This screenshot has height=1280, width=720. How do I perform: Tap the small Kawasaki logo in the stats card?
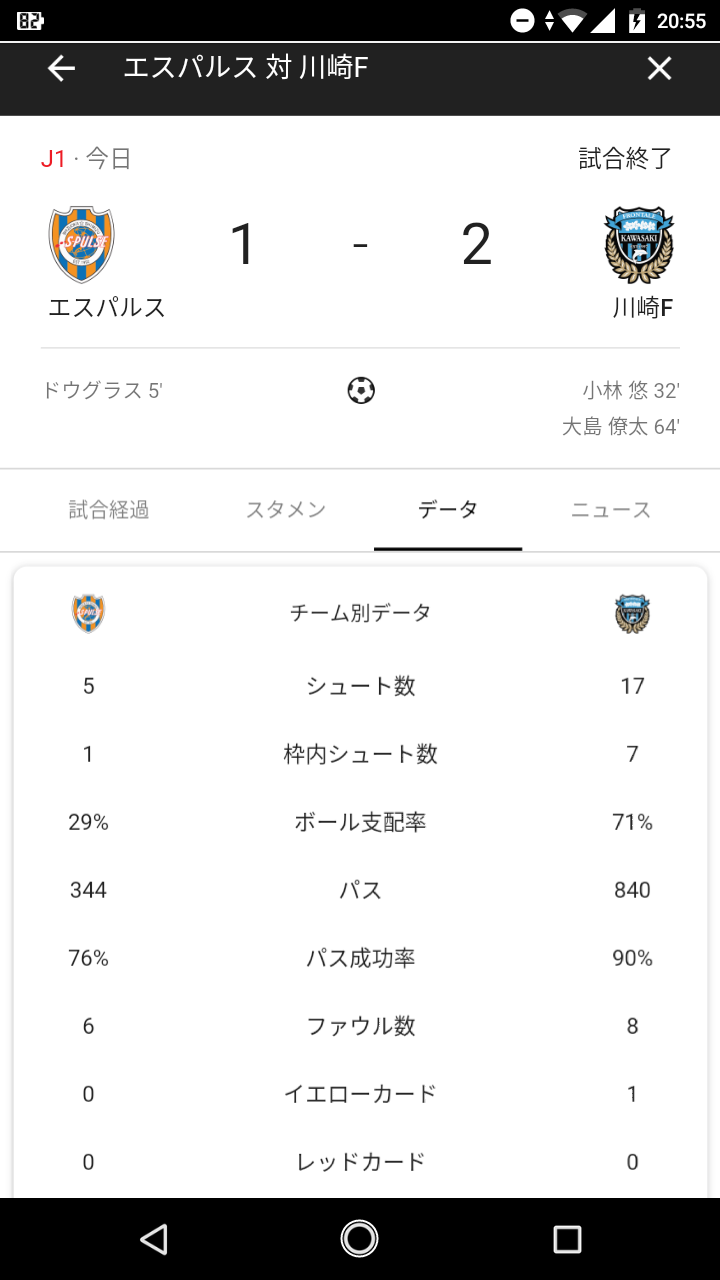pyautogui.click(x=632, y=613)
